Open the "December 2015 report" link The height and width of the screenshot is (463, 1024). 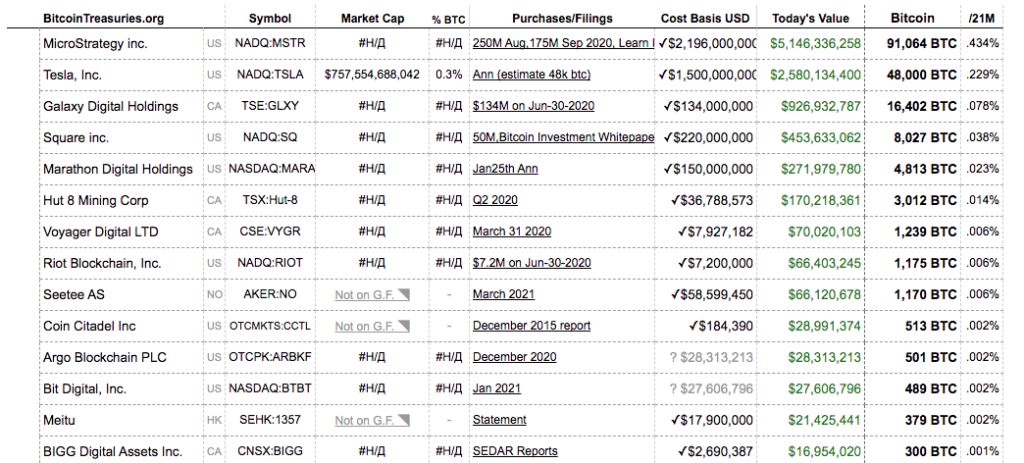pos(531,326)
